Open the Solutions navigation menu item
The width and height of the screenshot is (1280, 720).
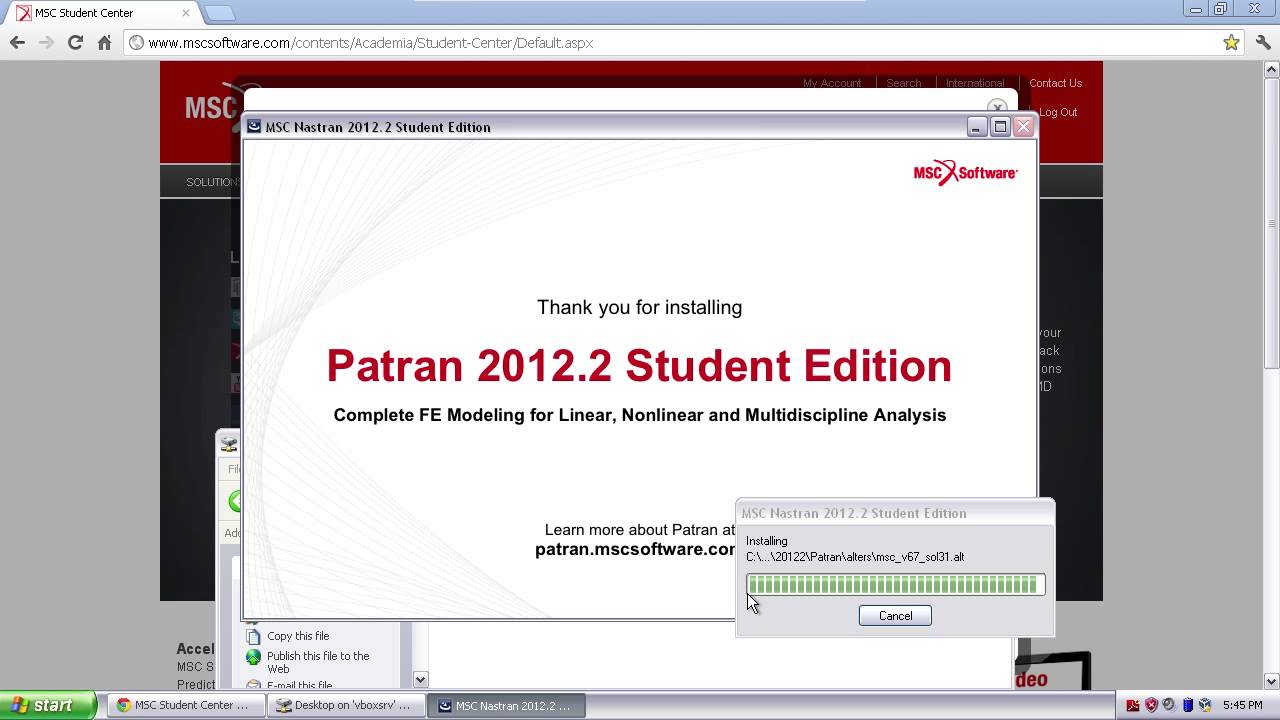coord(213,182)
